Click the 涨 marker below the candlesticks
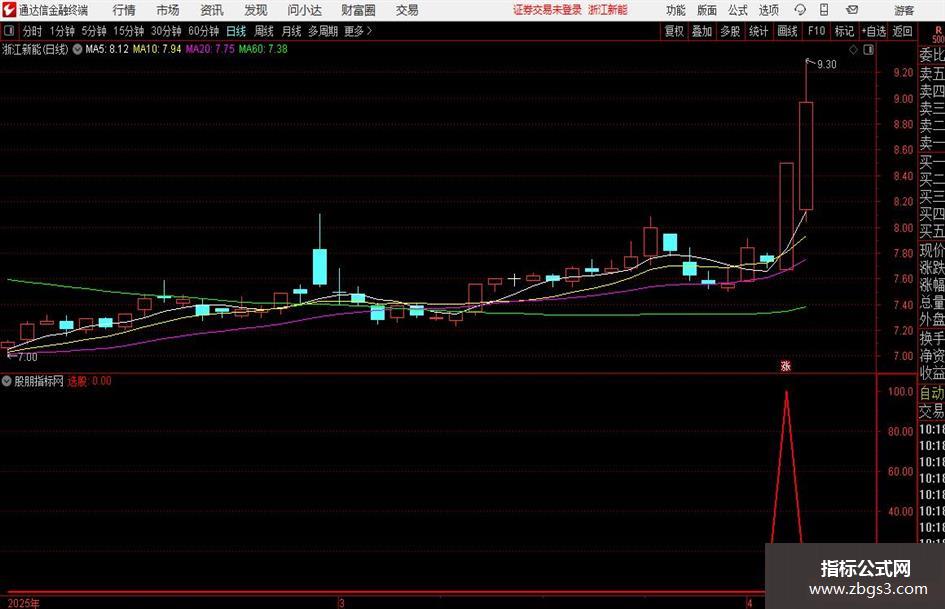The width and height of the screenshot is (945, 609). pyautogui.click(x=786, y=365)
